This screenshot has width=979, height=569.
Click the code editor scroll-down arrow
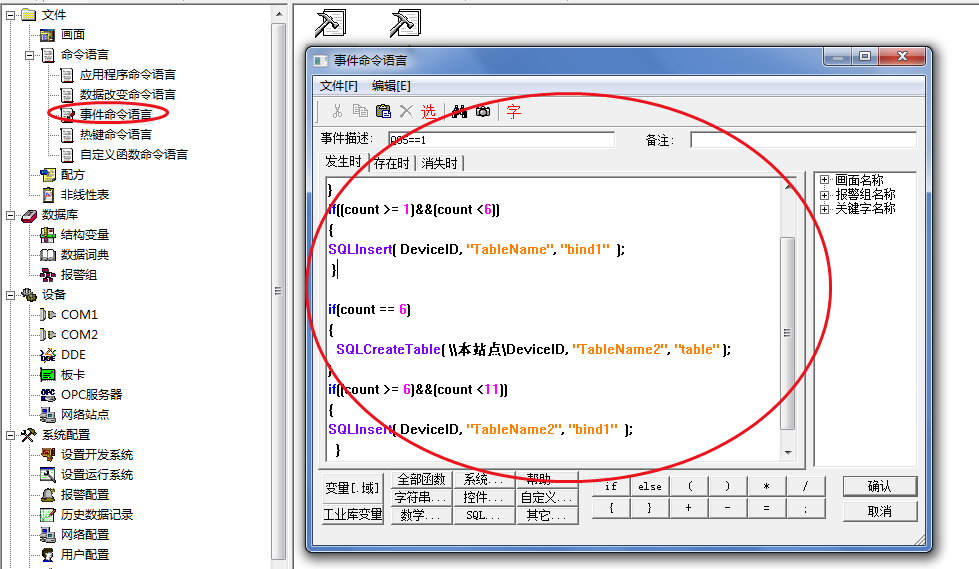click(788, 453)
